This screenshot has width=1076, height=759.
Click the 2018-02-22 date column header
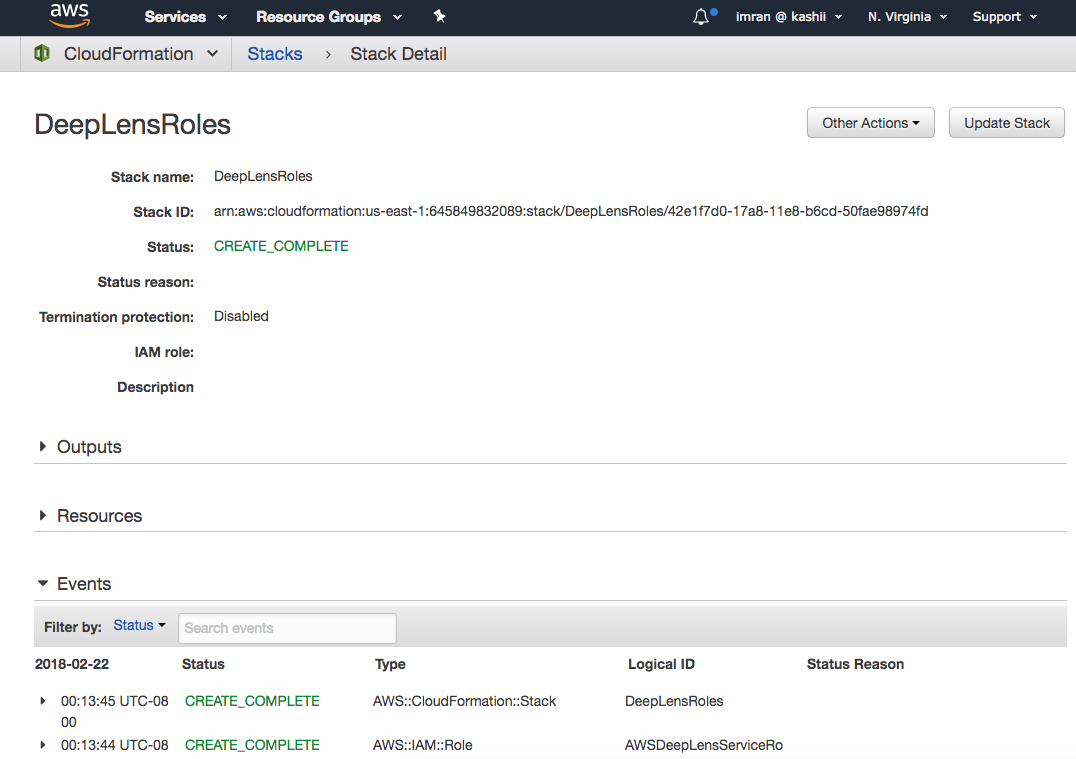pos(71,664)
